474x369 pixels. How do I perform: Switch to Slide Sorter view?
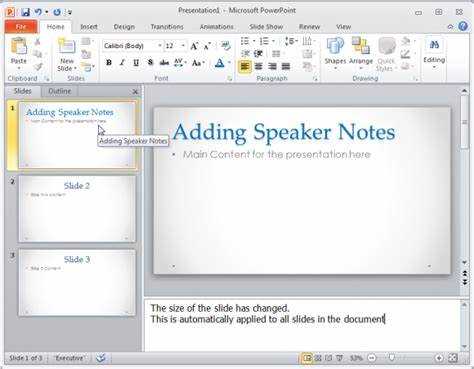(318, 358)
